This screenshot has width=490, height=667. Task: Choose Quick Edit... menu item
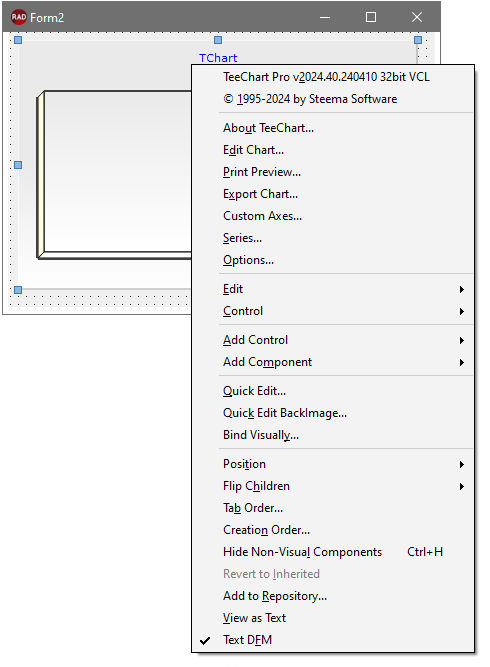[x=333, y=391]
